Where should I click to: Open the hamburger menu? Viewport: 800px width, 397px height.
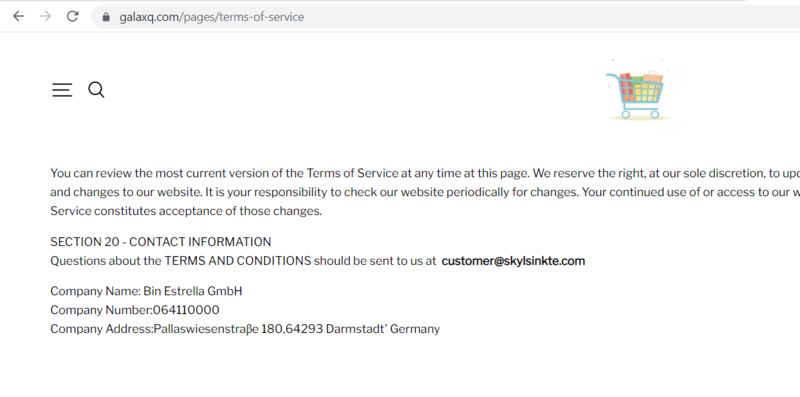pos(62,90)
